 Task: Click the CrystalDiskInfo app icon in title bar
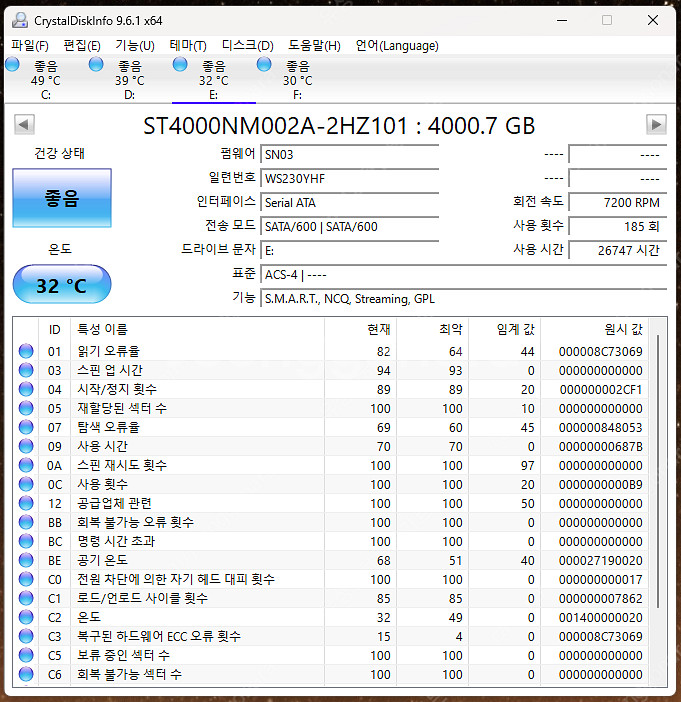pyautogui.click(x=20, y=20)
